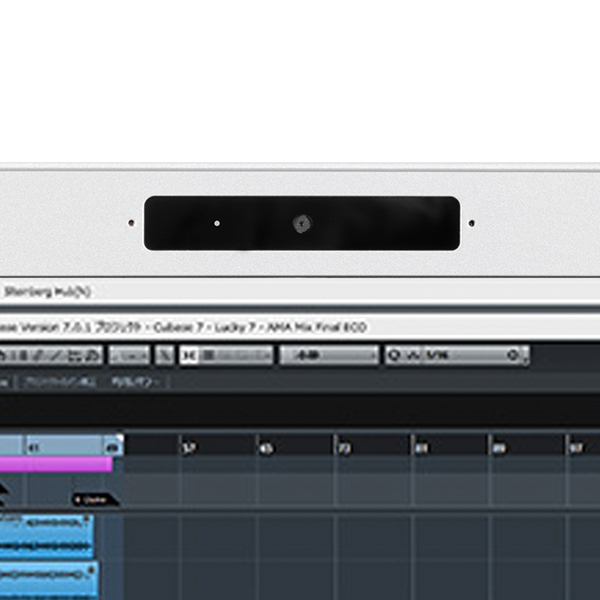Select the Draw pencil tool
The height and width of the screenshot is (600, 600).
pos(39,356)
